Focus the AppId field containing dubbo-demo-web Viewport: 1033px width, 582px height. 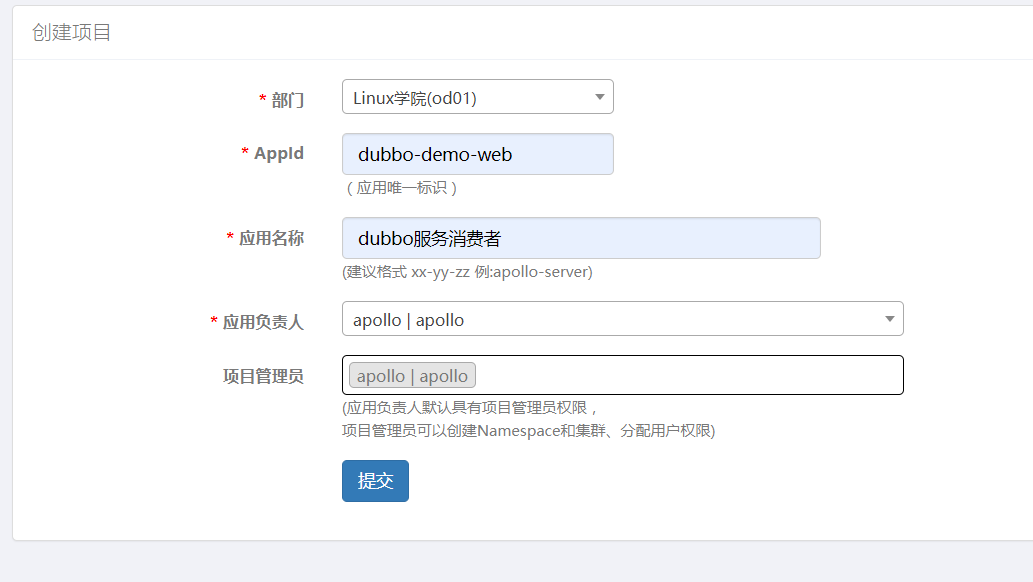[478, 154]
